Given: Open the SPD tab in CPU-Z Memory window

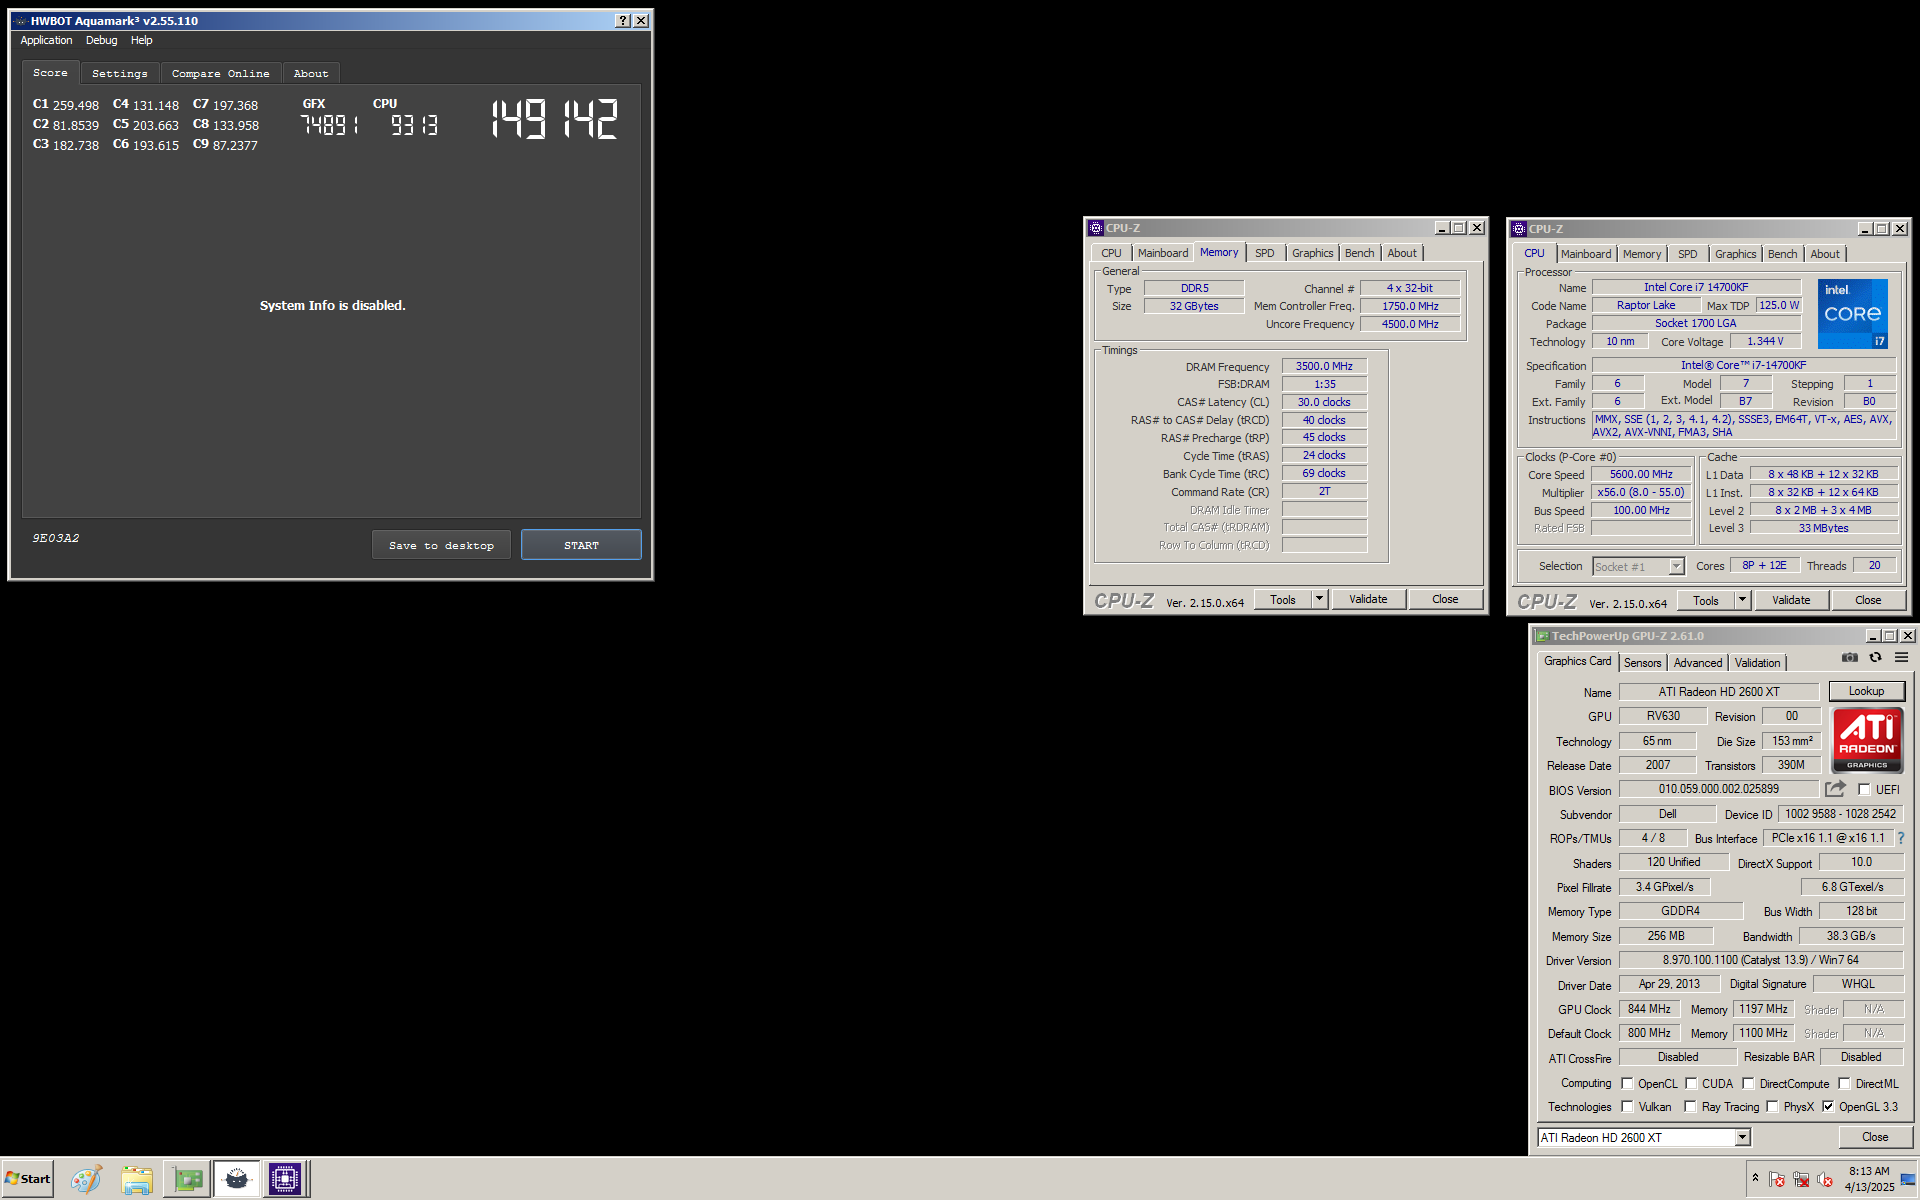Looking at the screenshot, I should coord(1264,253).
